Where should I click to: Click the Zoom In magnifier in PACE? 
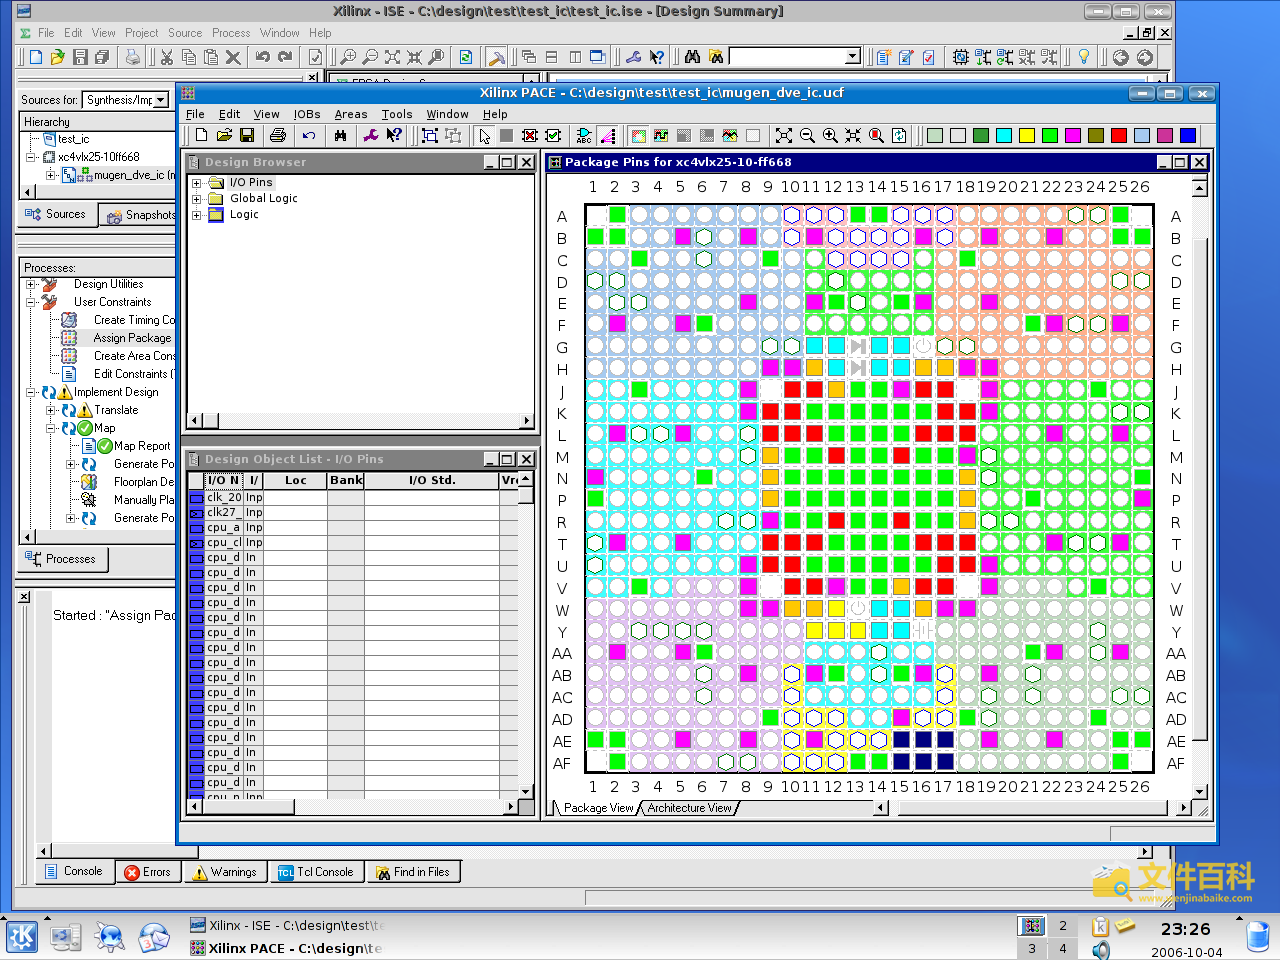click(830, 135)
